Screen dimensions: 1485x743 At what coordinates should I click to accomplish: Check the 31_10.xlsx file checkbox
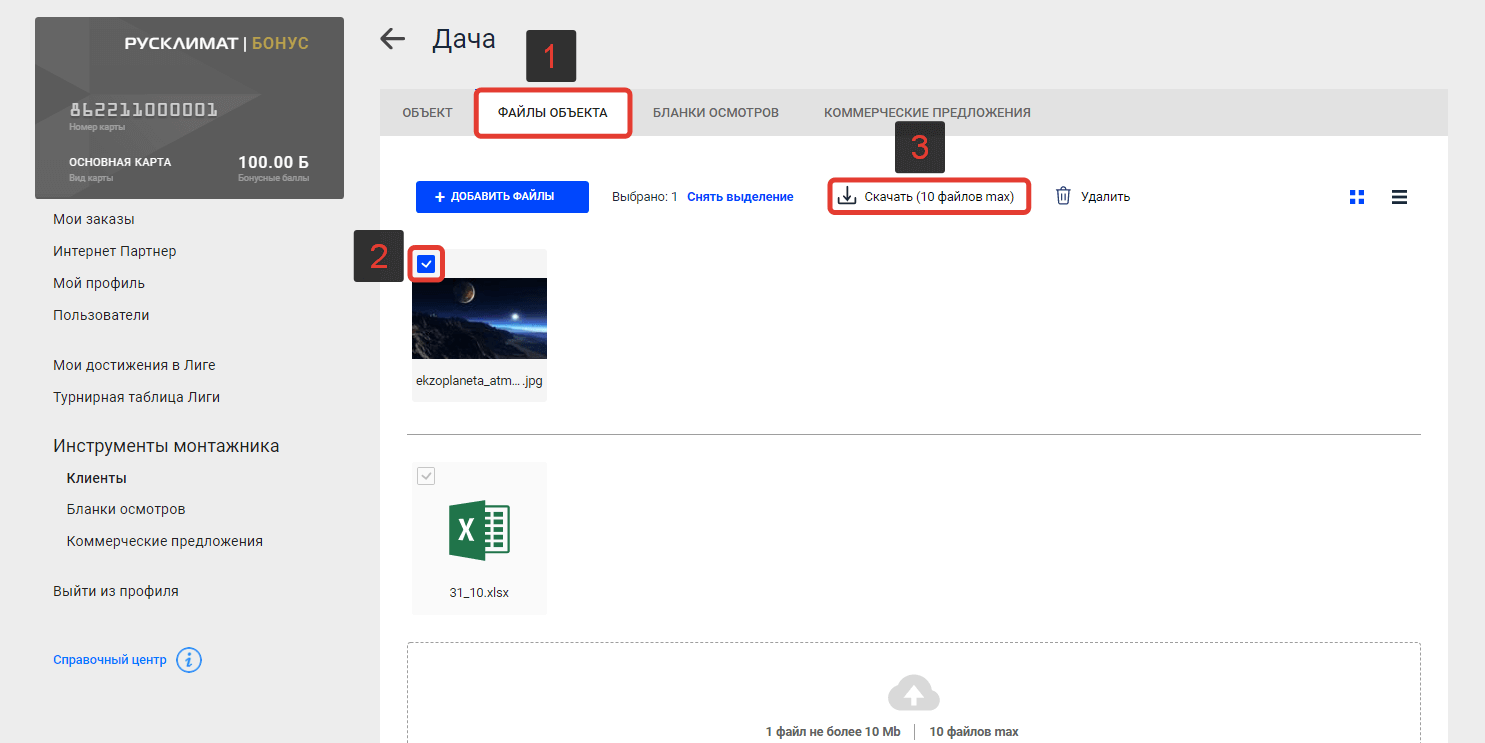coord(427,476)
